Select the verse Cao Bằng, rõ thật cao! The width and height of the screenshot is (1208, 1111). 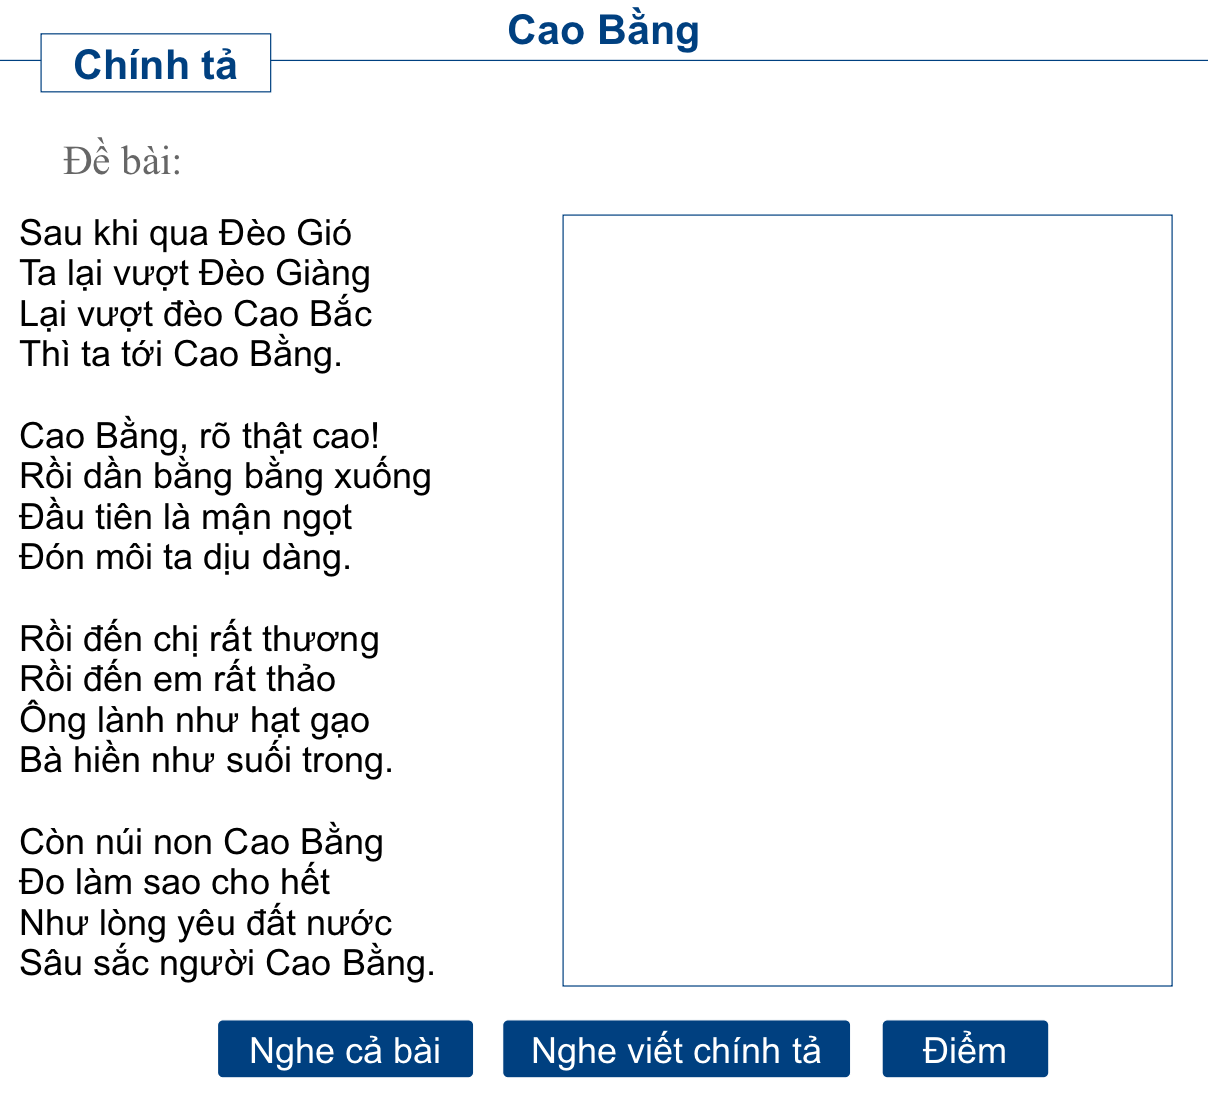click(200, 436)
